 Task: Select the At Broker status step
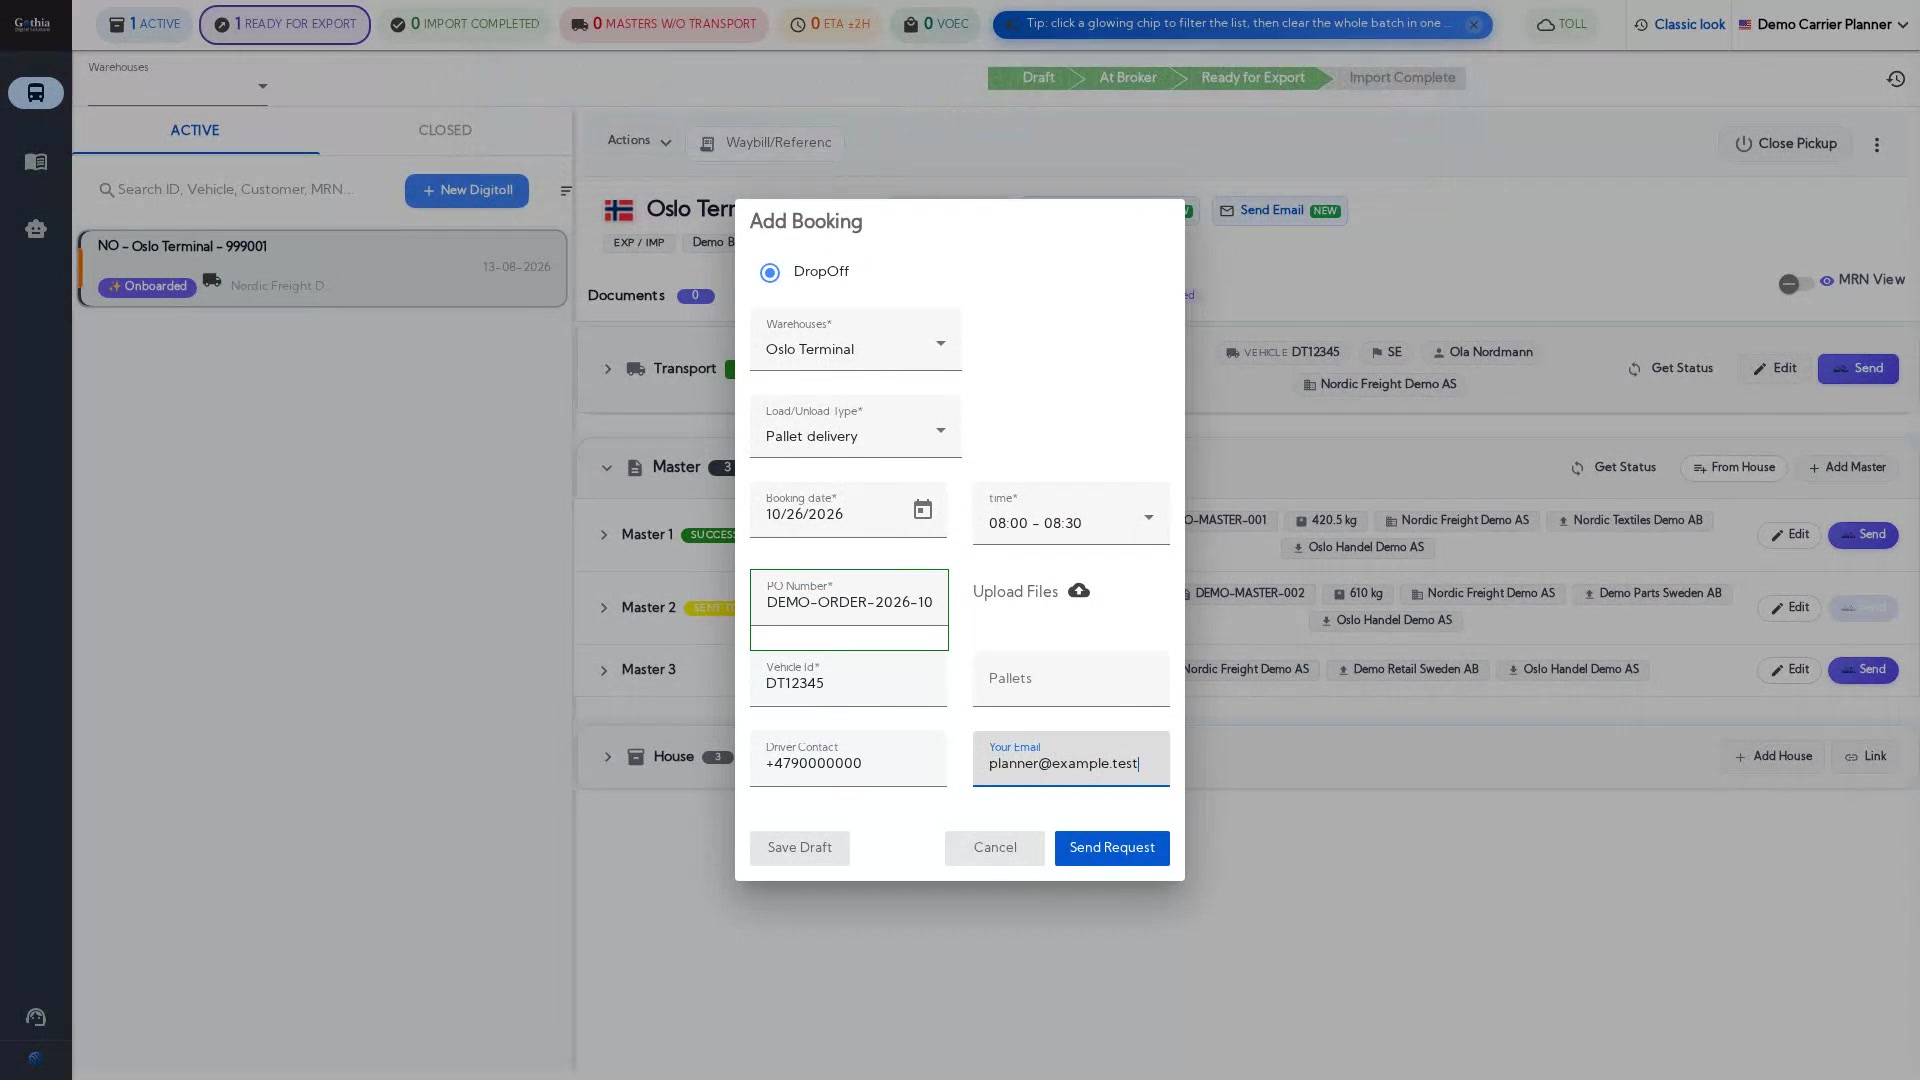[x=1127, y=78]
